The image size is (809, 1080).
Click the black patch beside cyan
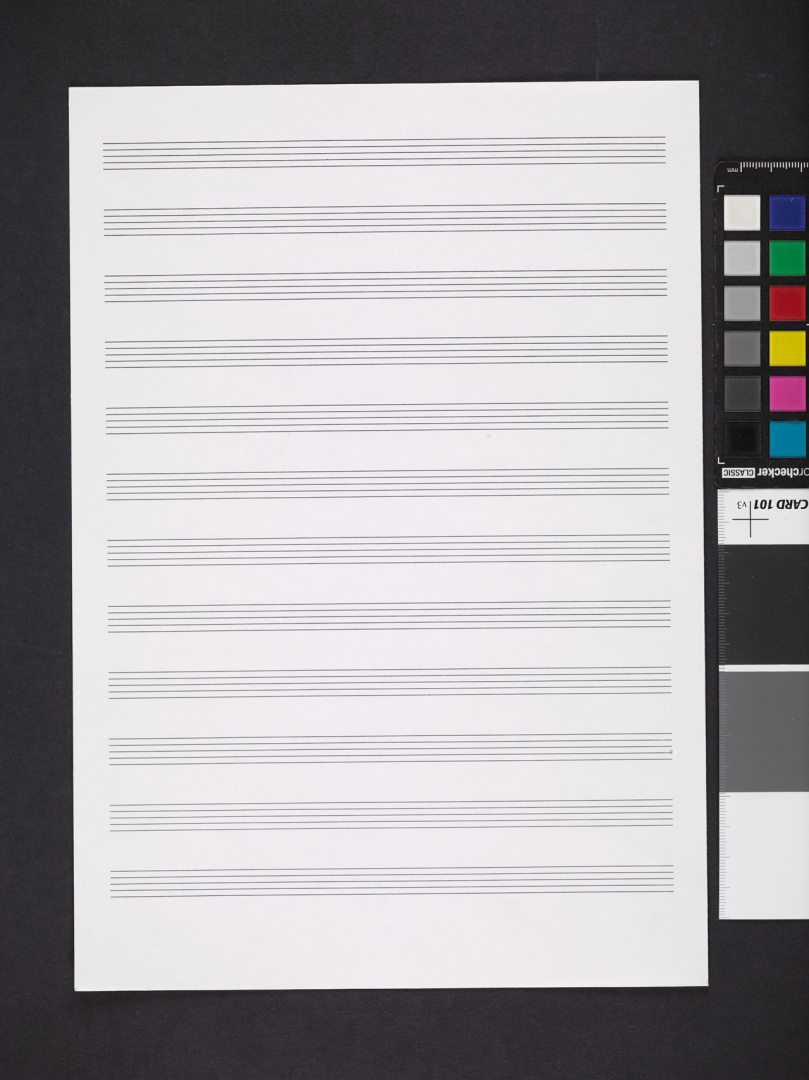742,439
